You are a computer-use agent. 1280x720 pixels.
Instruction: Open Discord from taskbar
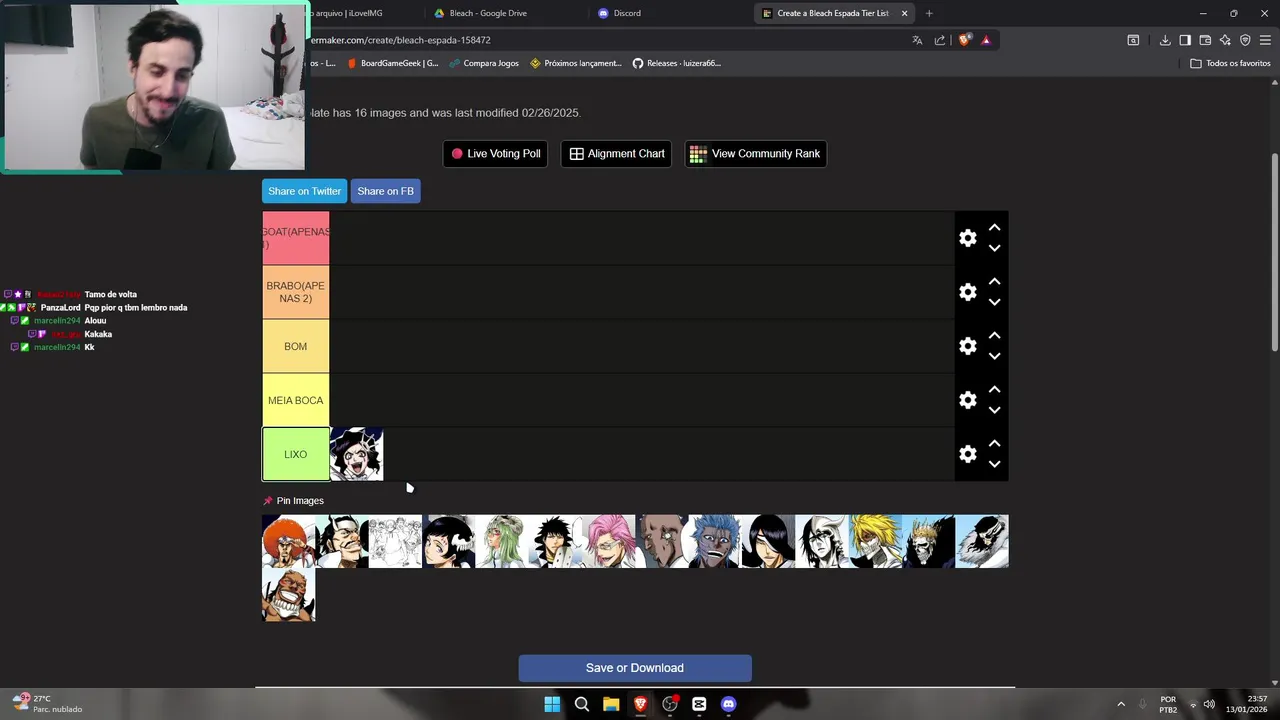tap(728, 704)
